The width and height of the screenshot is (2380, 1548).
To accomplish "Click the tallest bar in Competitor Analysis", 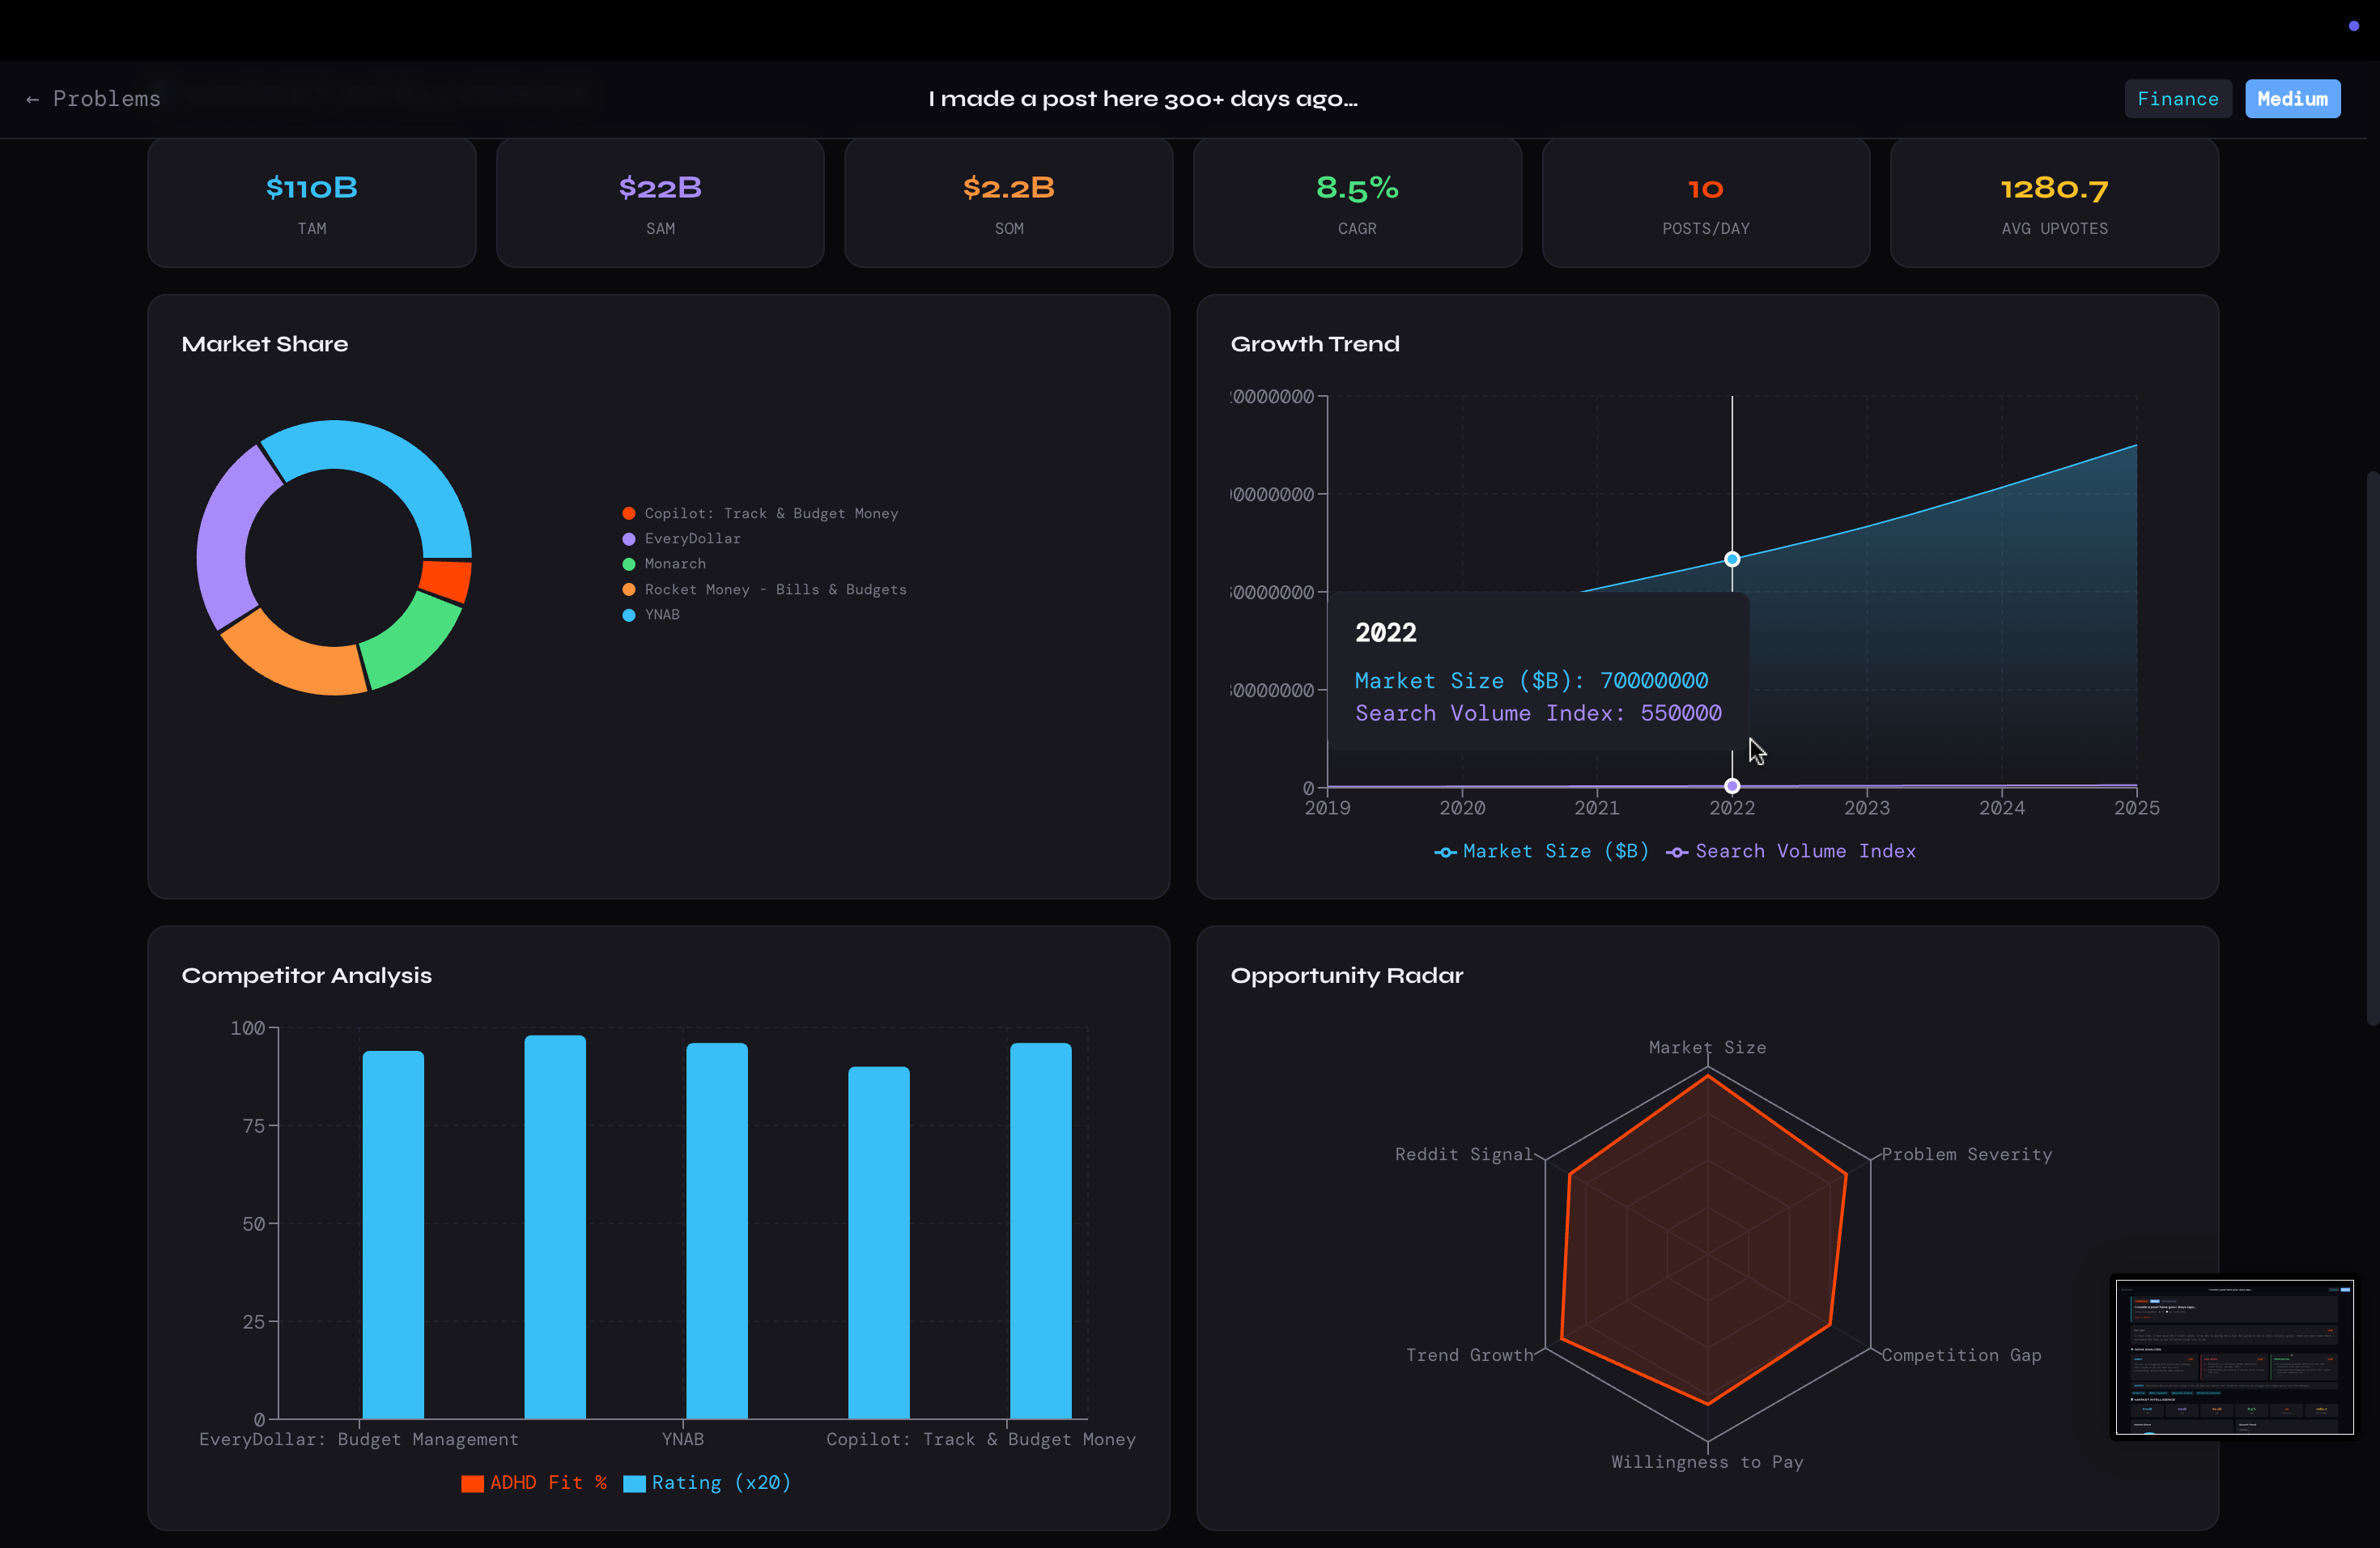I will pos(555,1225).
